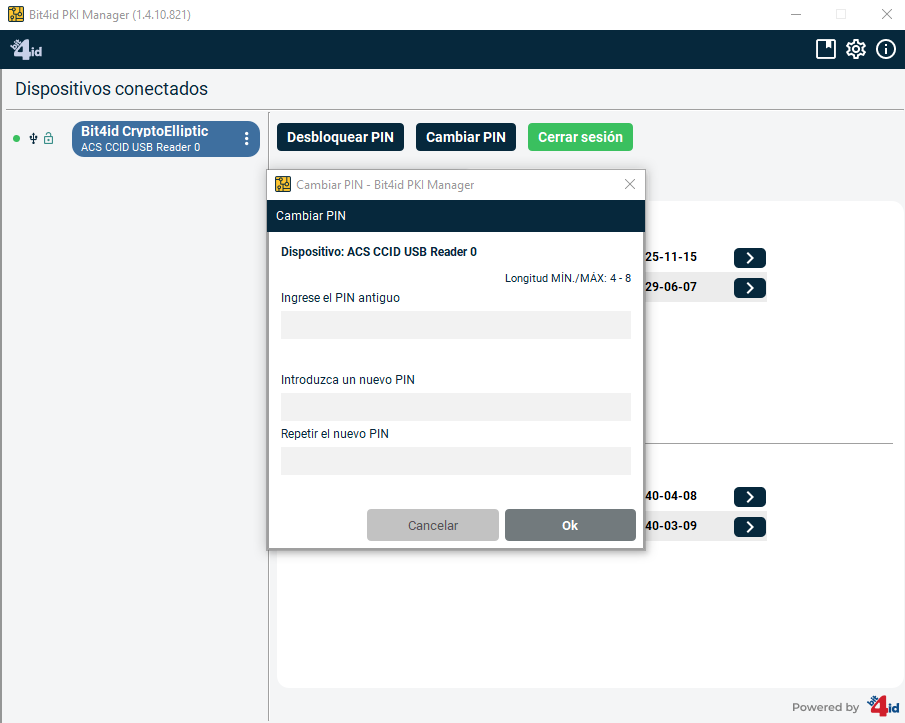
Task: Click 'Repetir el nuevo PIN' label
Action: pyautogui.click(x=335, y=434)
